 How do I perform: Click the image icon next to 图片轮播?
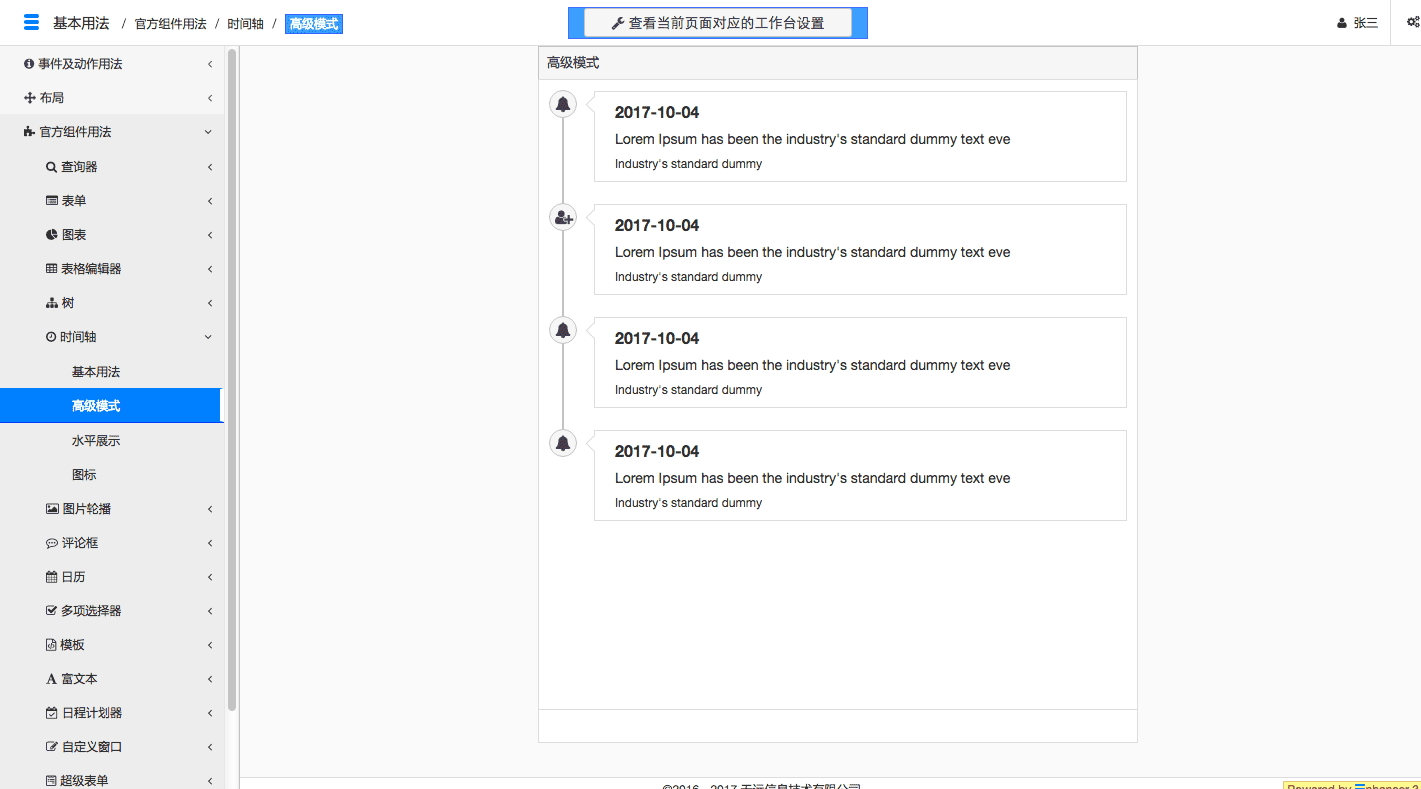point(52,509)
